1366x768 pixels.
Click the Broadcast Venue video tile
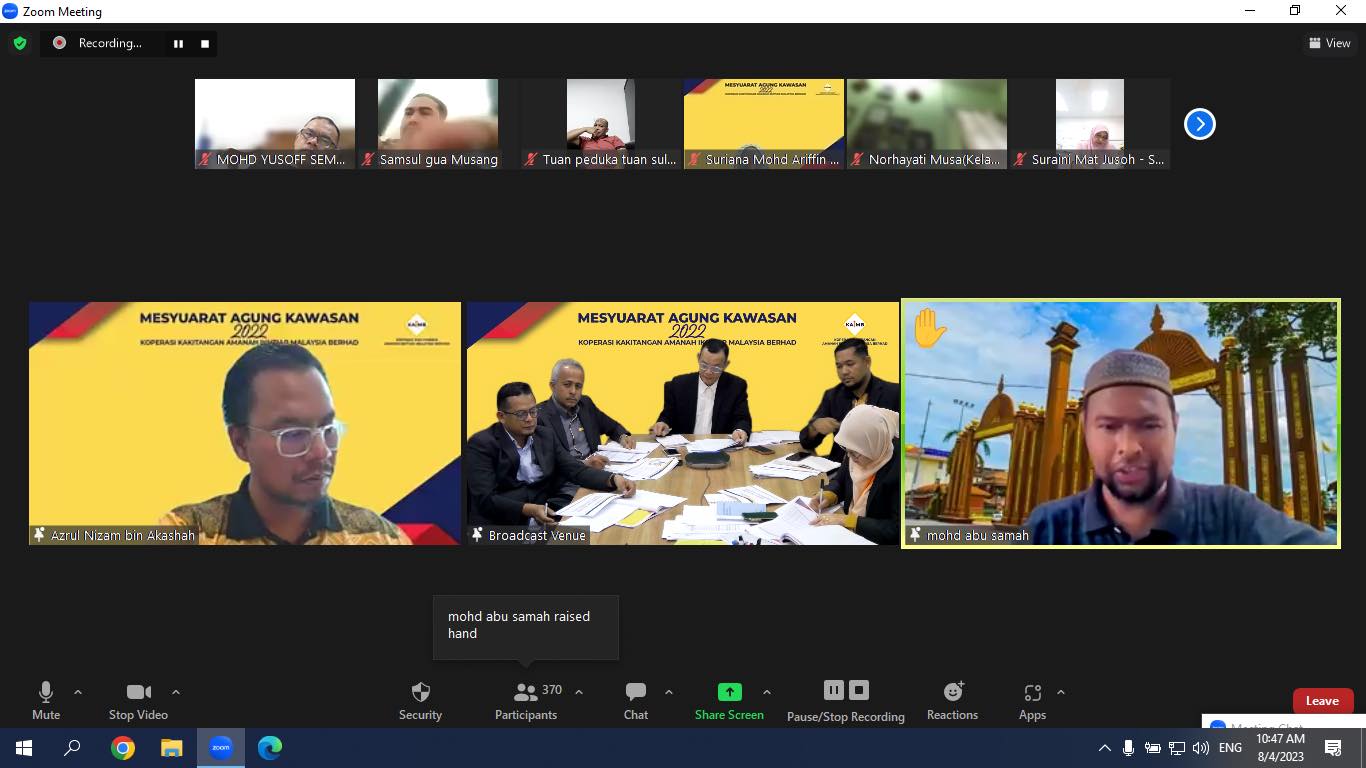point(683,423)
